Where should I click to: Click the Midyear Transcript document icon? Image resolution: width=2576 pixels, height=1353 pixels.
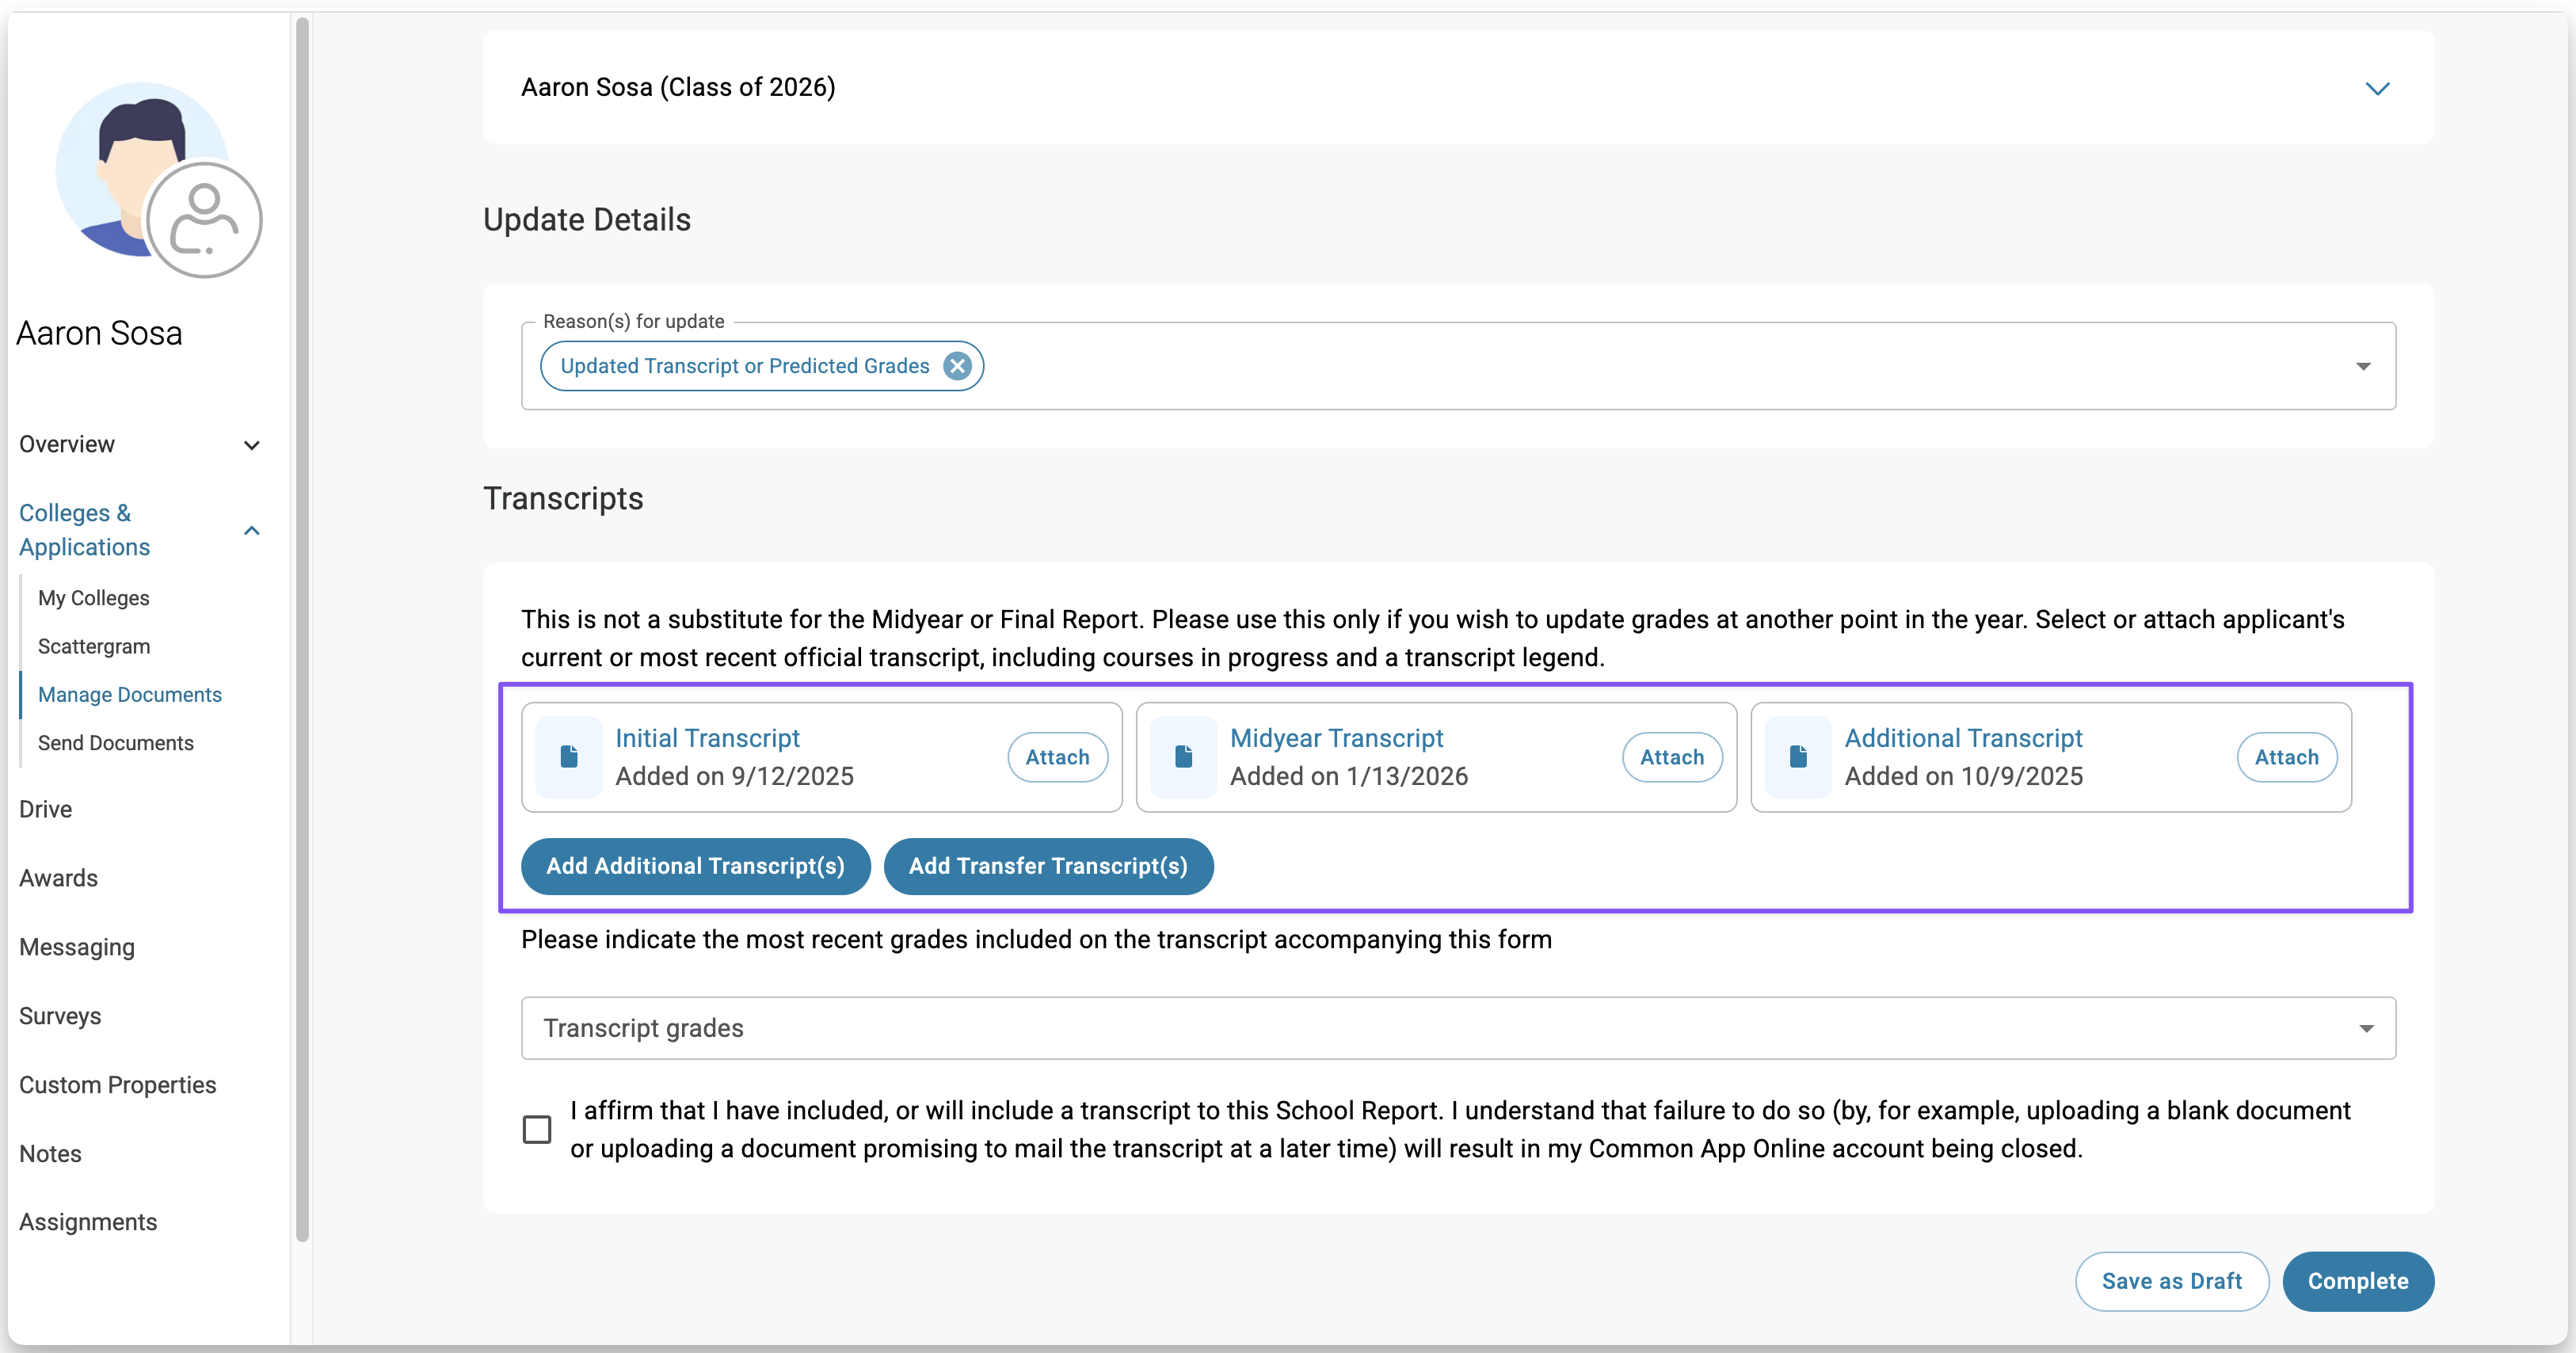(1183, 757)
